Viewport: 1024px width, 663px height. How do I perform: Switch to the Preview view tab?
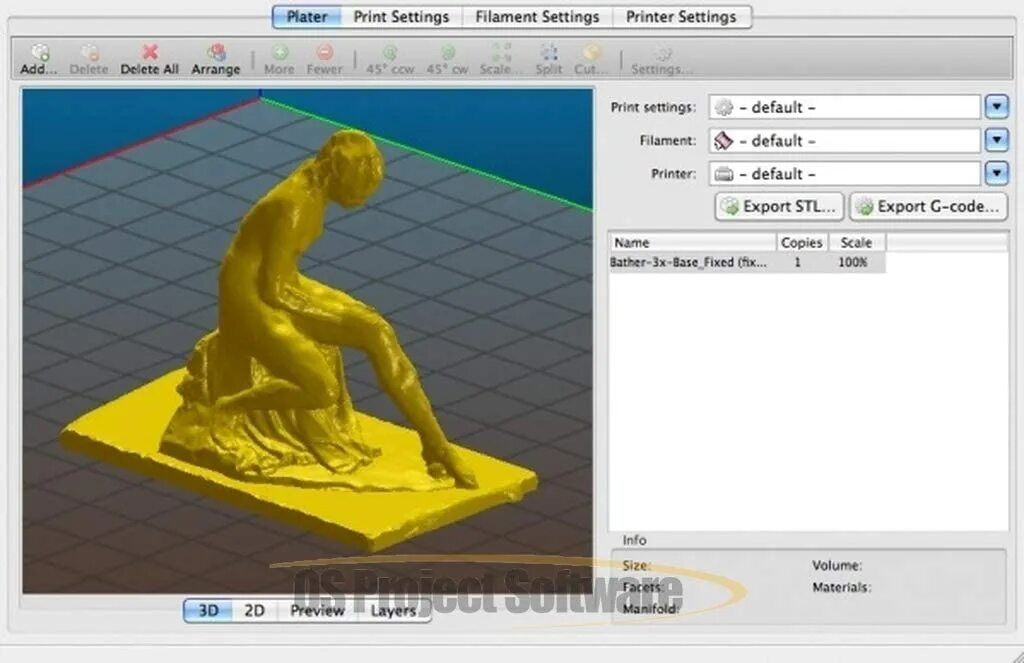317,611
